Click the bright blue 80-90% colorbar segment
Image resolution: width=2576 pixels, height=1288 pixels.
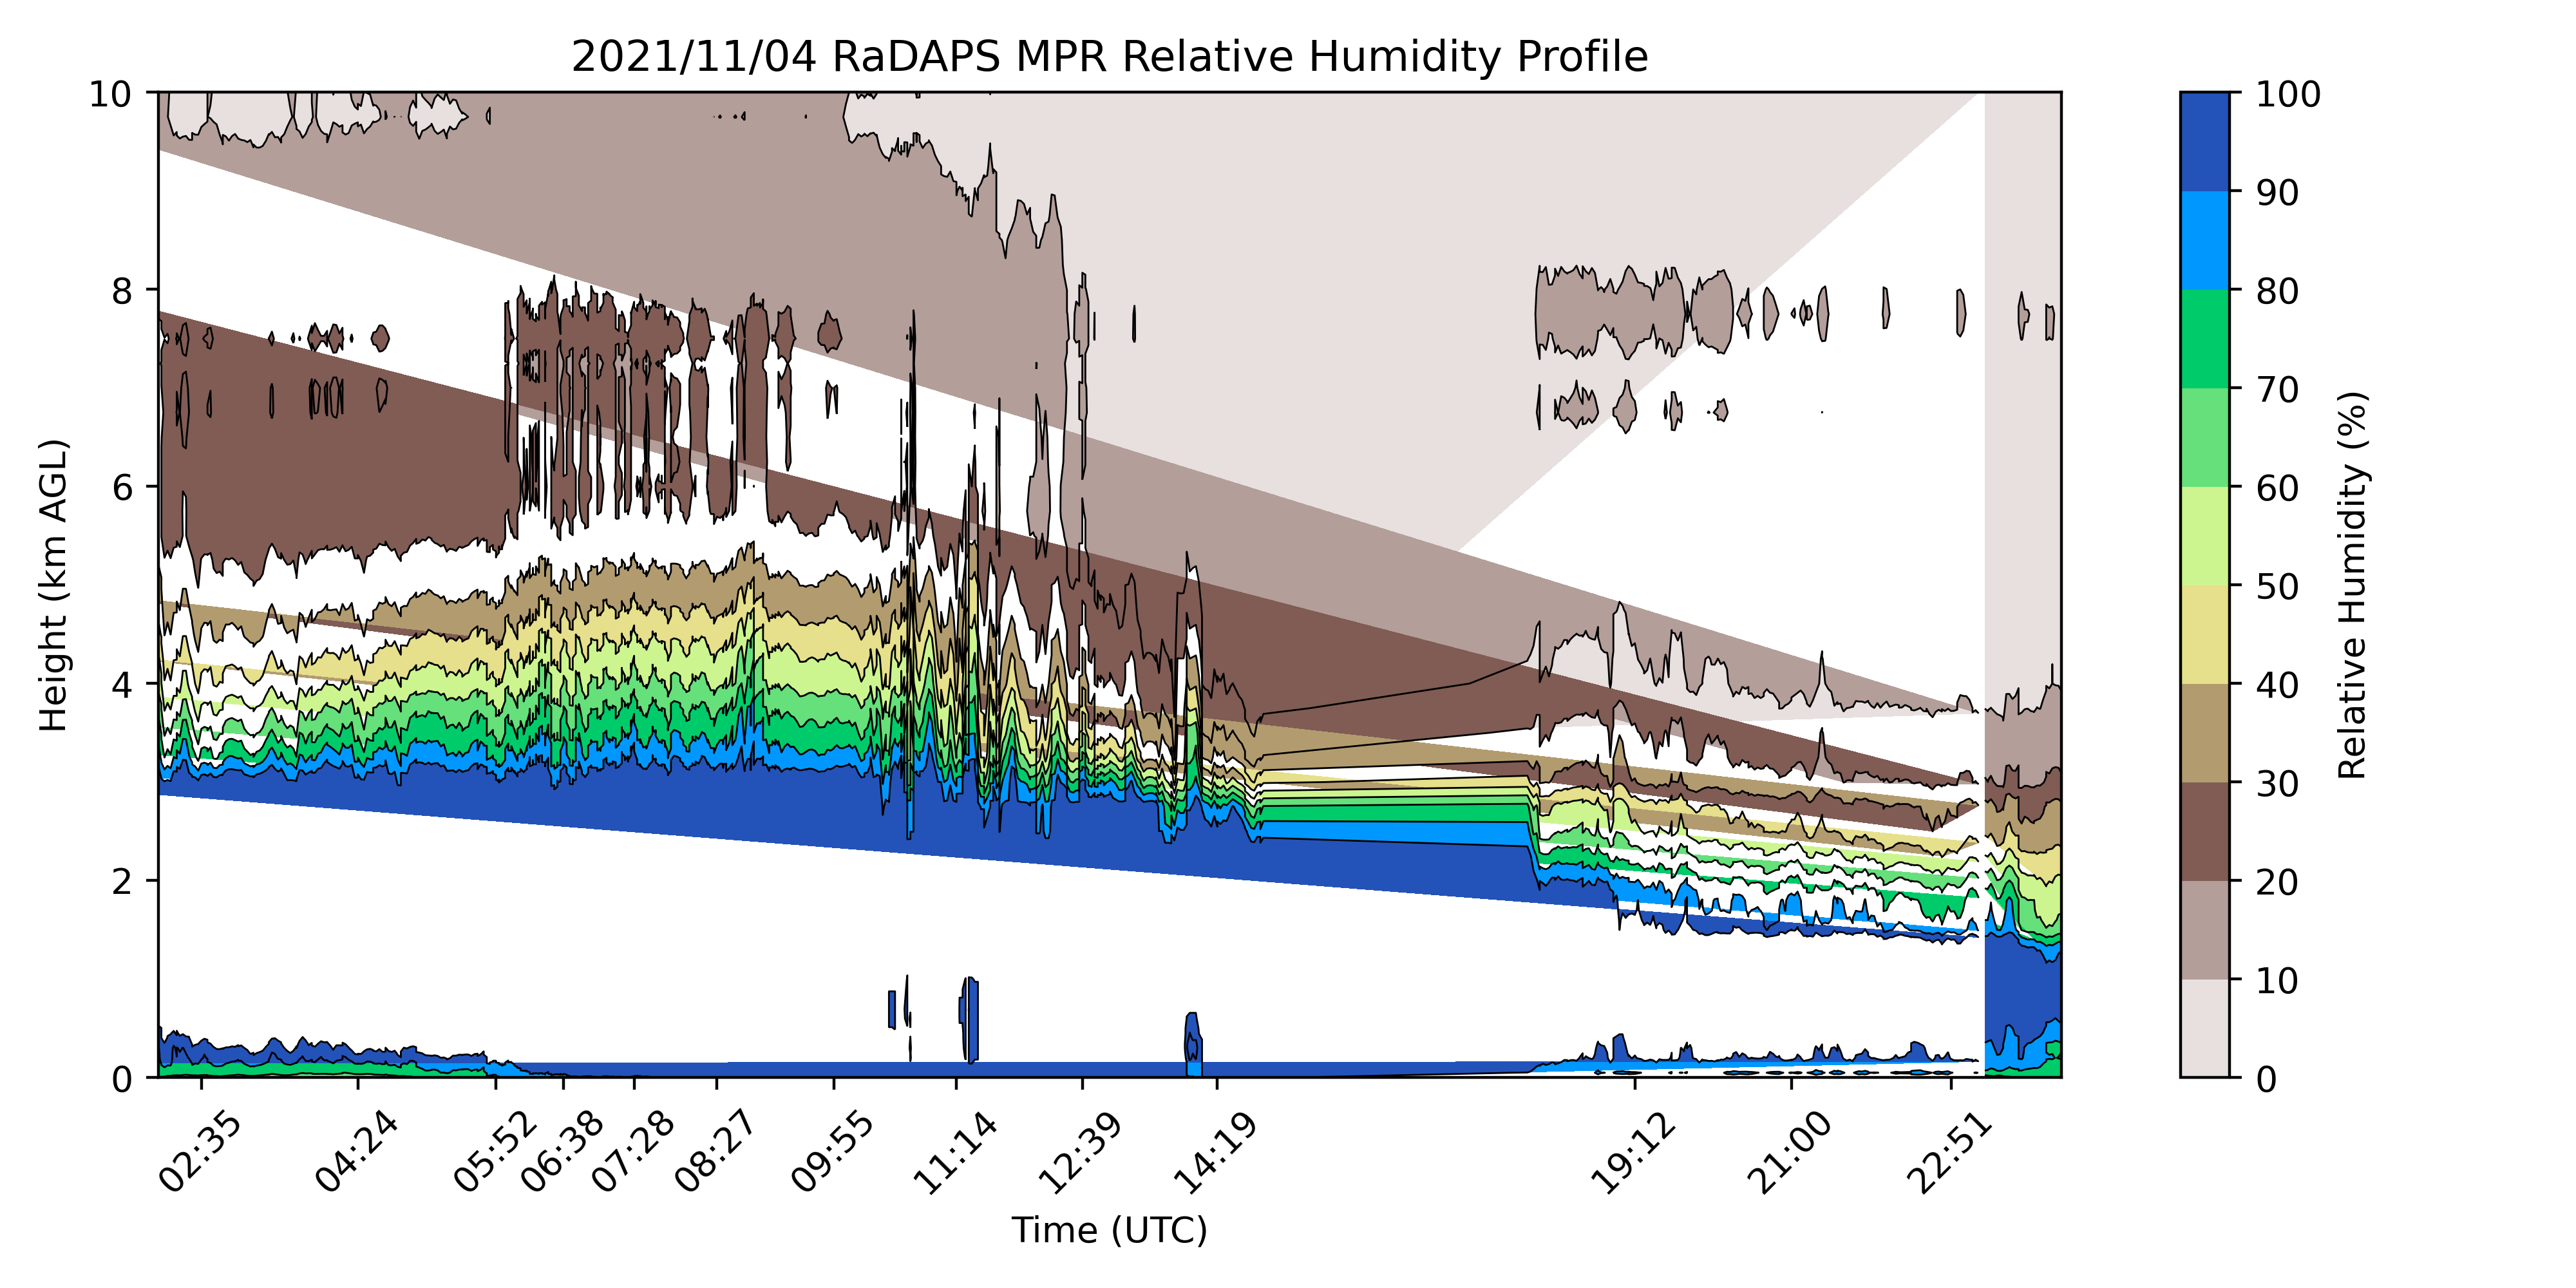pos(2205,240)
